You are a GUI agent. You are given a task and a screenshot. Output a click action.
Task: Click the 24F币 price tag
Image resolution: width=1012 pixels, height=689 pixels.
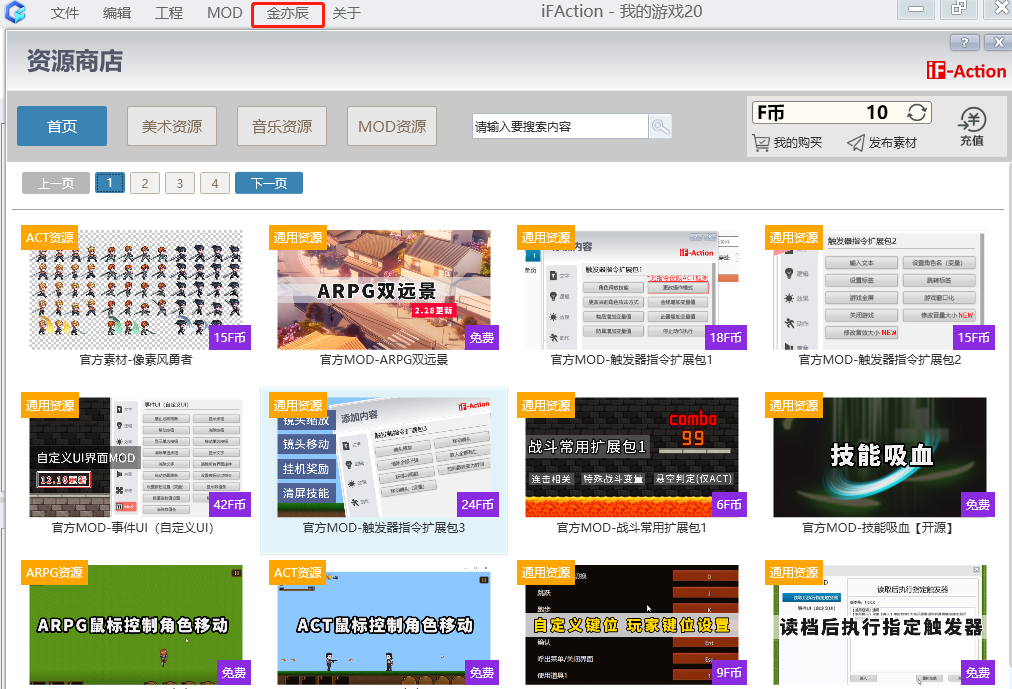478,504
